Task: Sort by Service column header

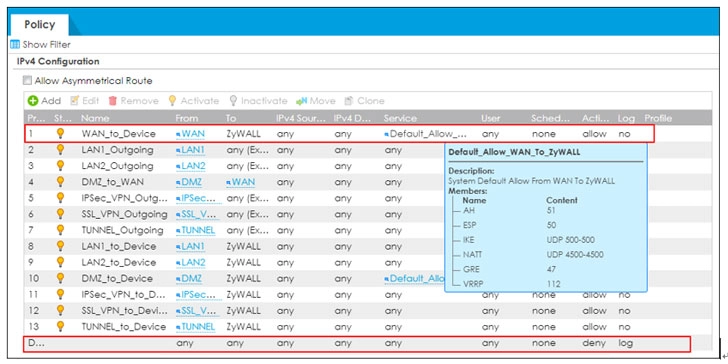Action: pos(400,118)
